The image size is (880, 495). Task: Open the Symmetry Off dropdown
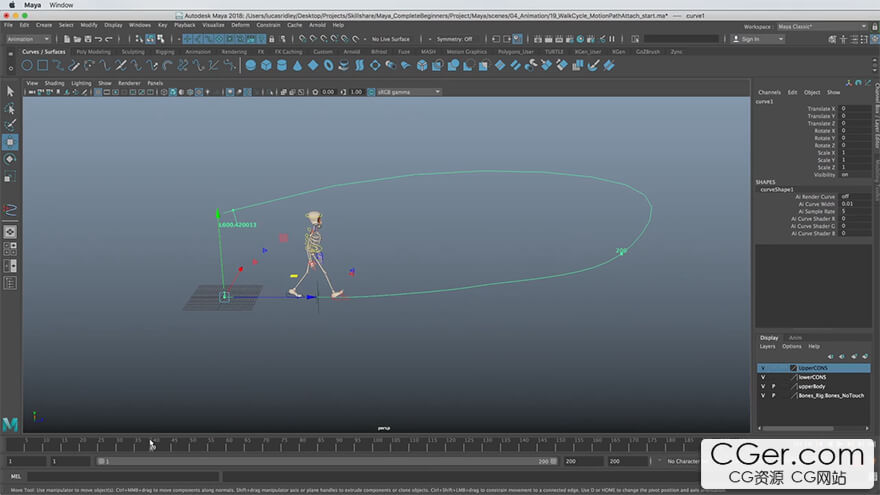[455, 39]
